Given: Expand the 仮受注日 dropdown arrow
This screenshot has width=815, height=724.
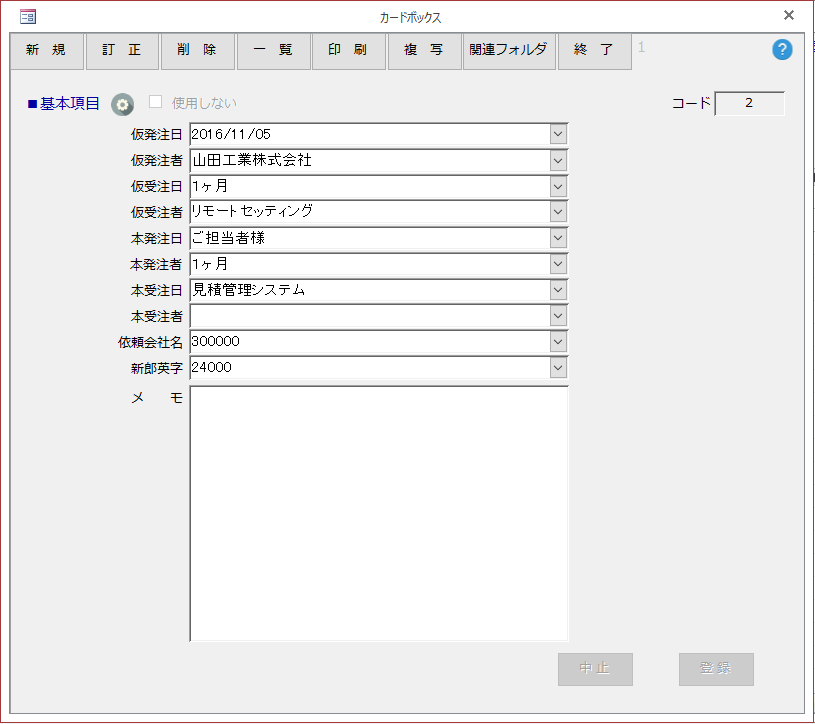Looking at the screenshot, I should coord(558,187).
